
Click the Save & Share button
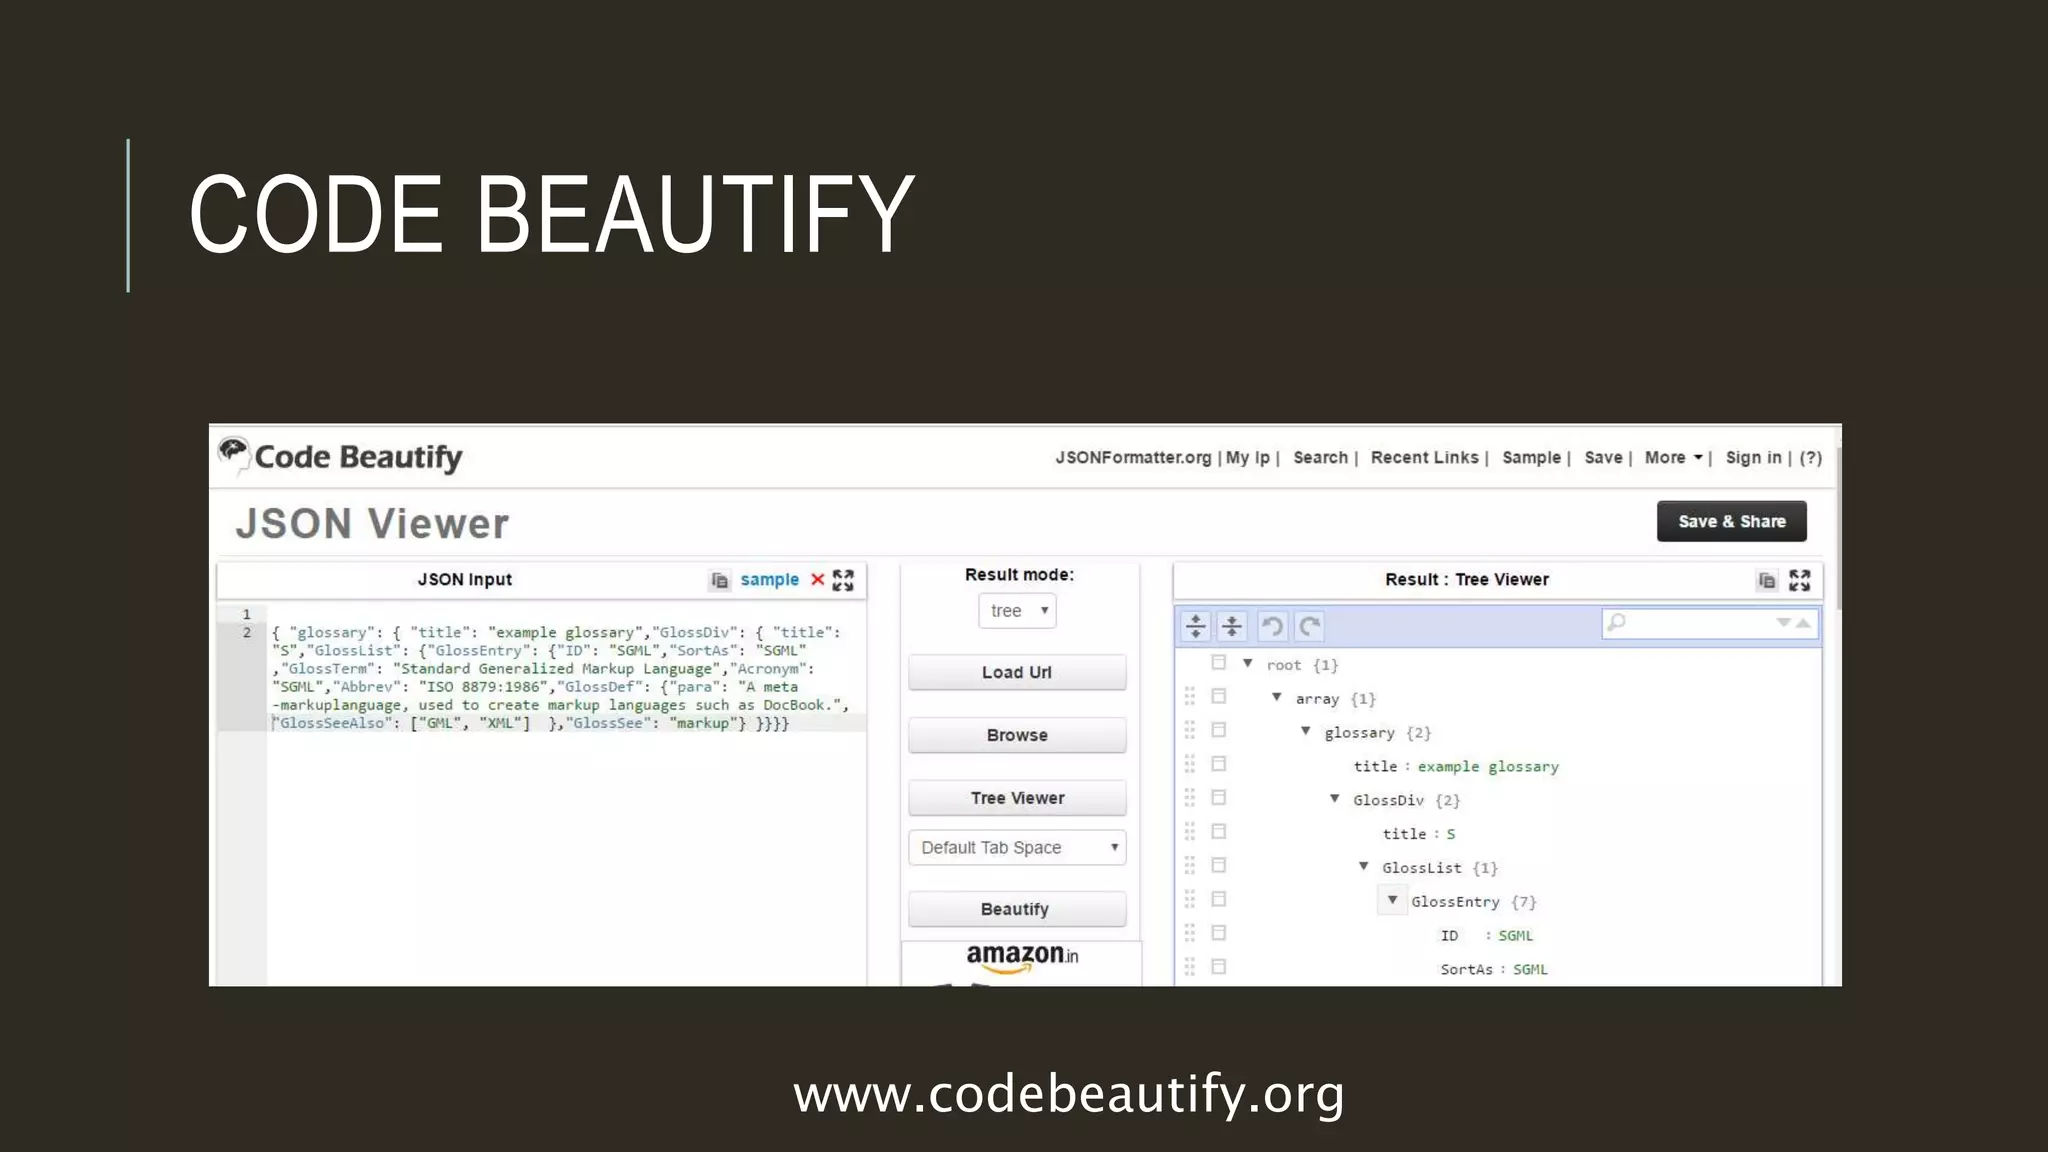[x=1732, y=521]
